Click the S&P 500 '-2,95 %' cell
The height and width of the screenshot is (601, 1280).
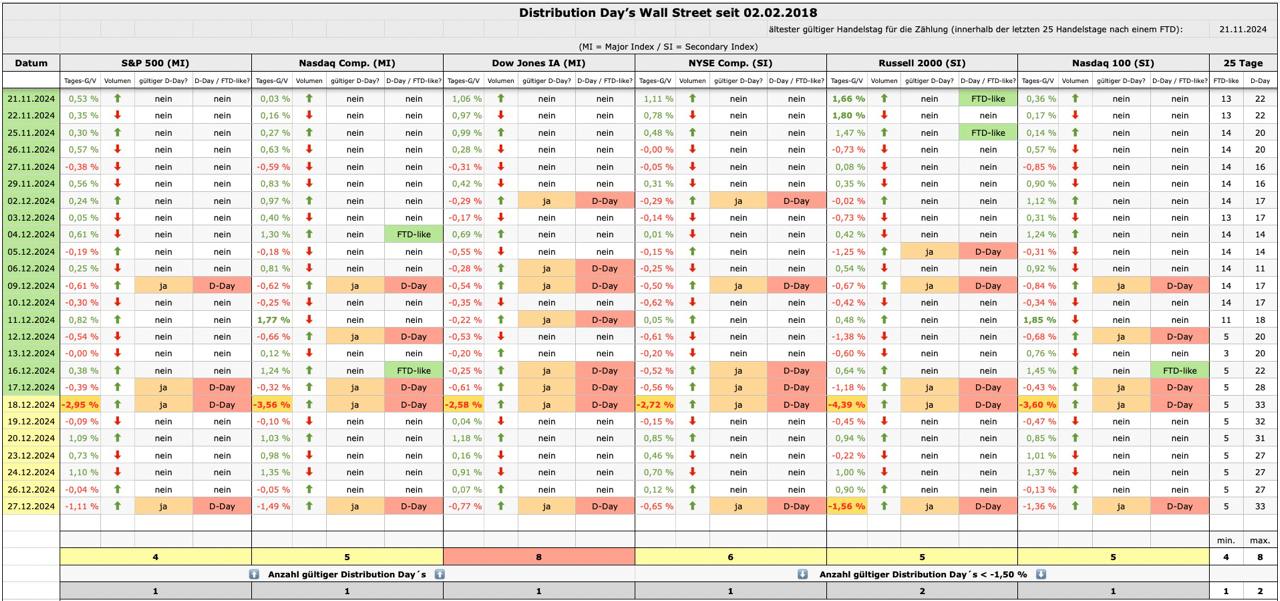tap(80, 405)
